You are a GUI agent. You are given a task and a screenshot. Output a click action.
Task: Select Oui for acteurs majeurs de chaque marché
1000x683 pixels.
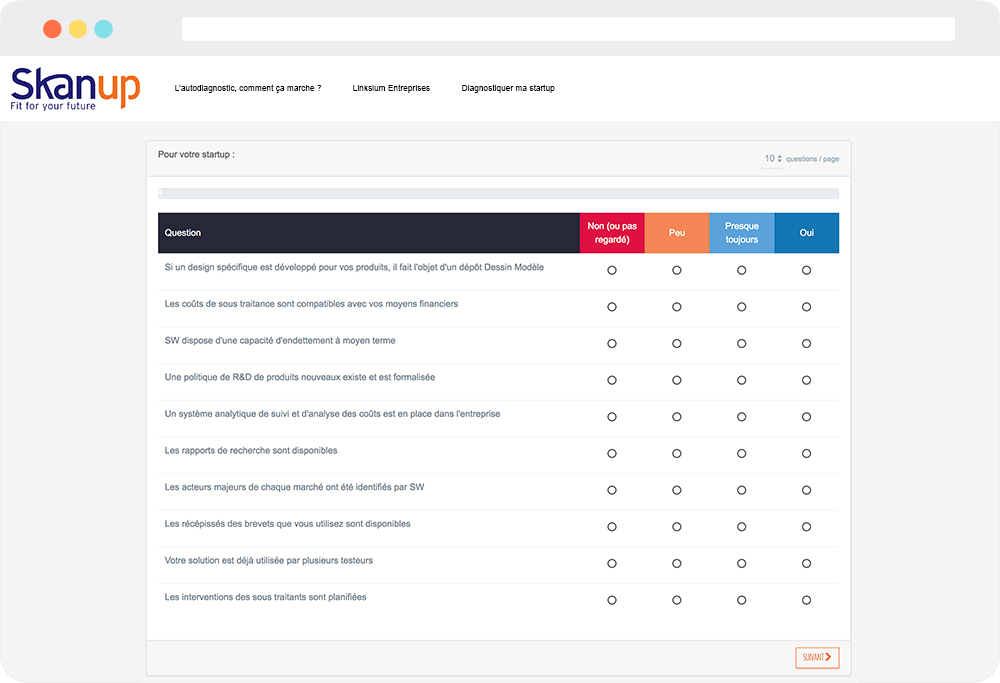pos(807,490)
